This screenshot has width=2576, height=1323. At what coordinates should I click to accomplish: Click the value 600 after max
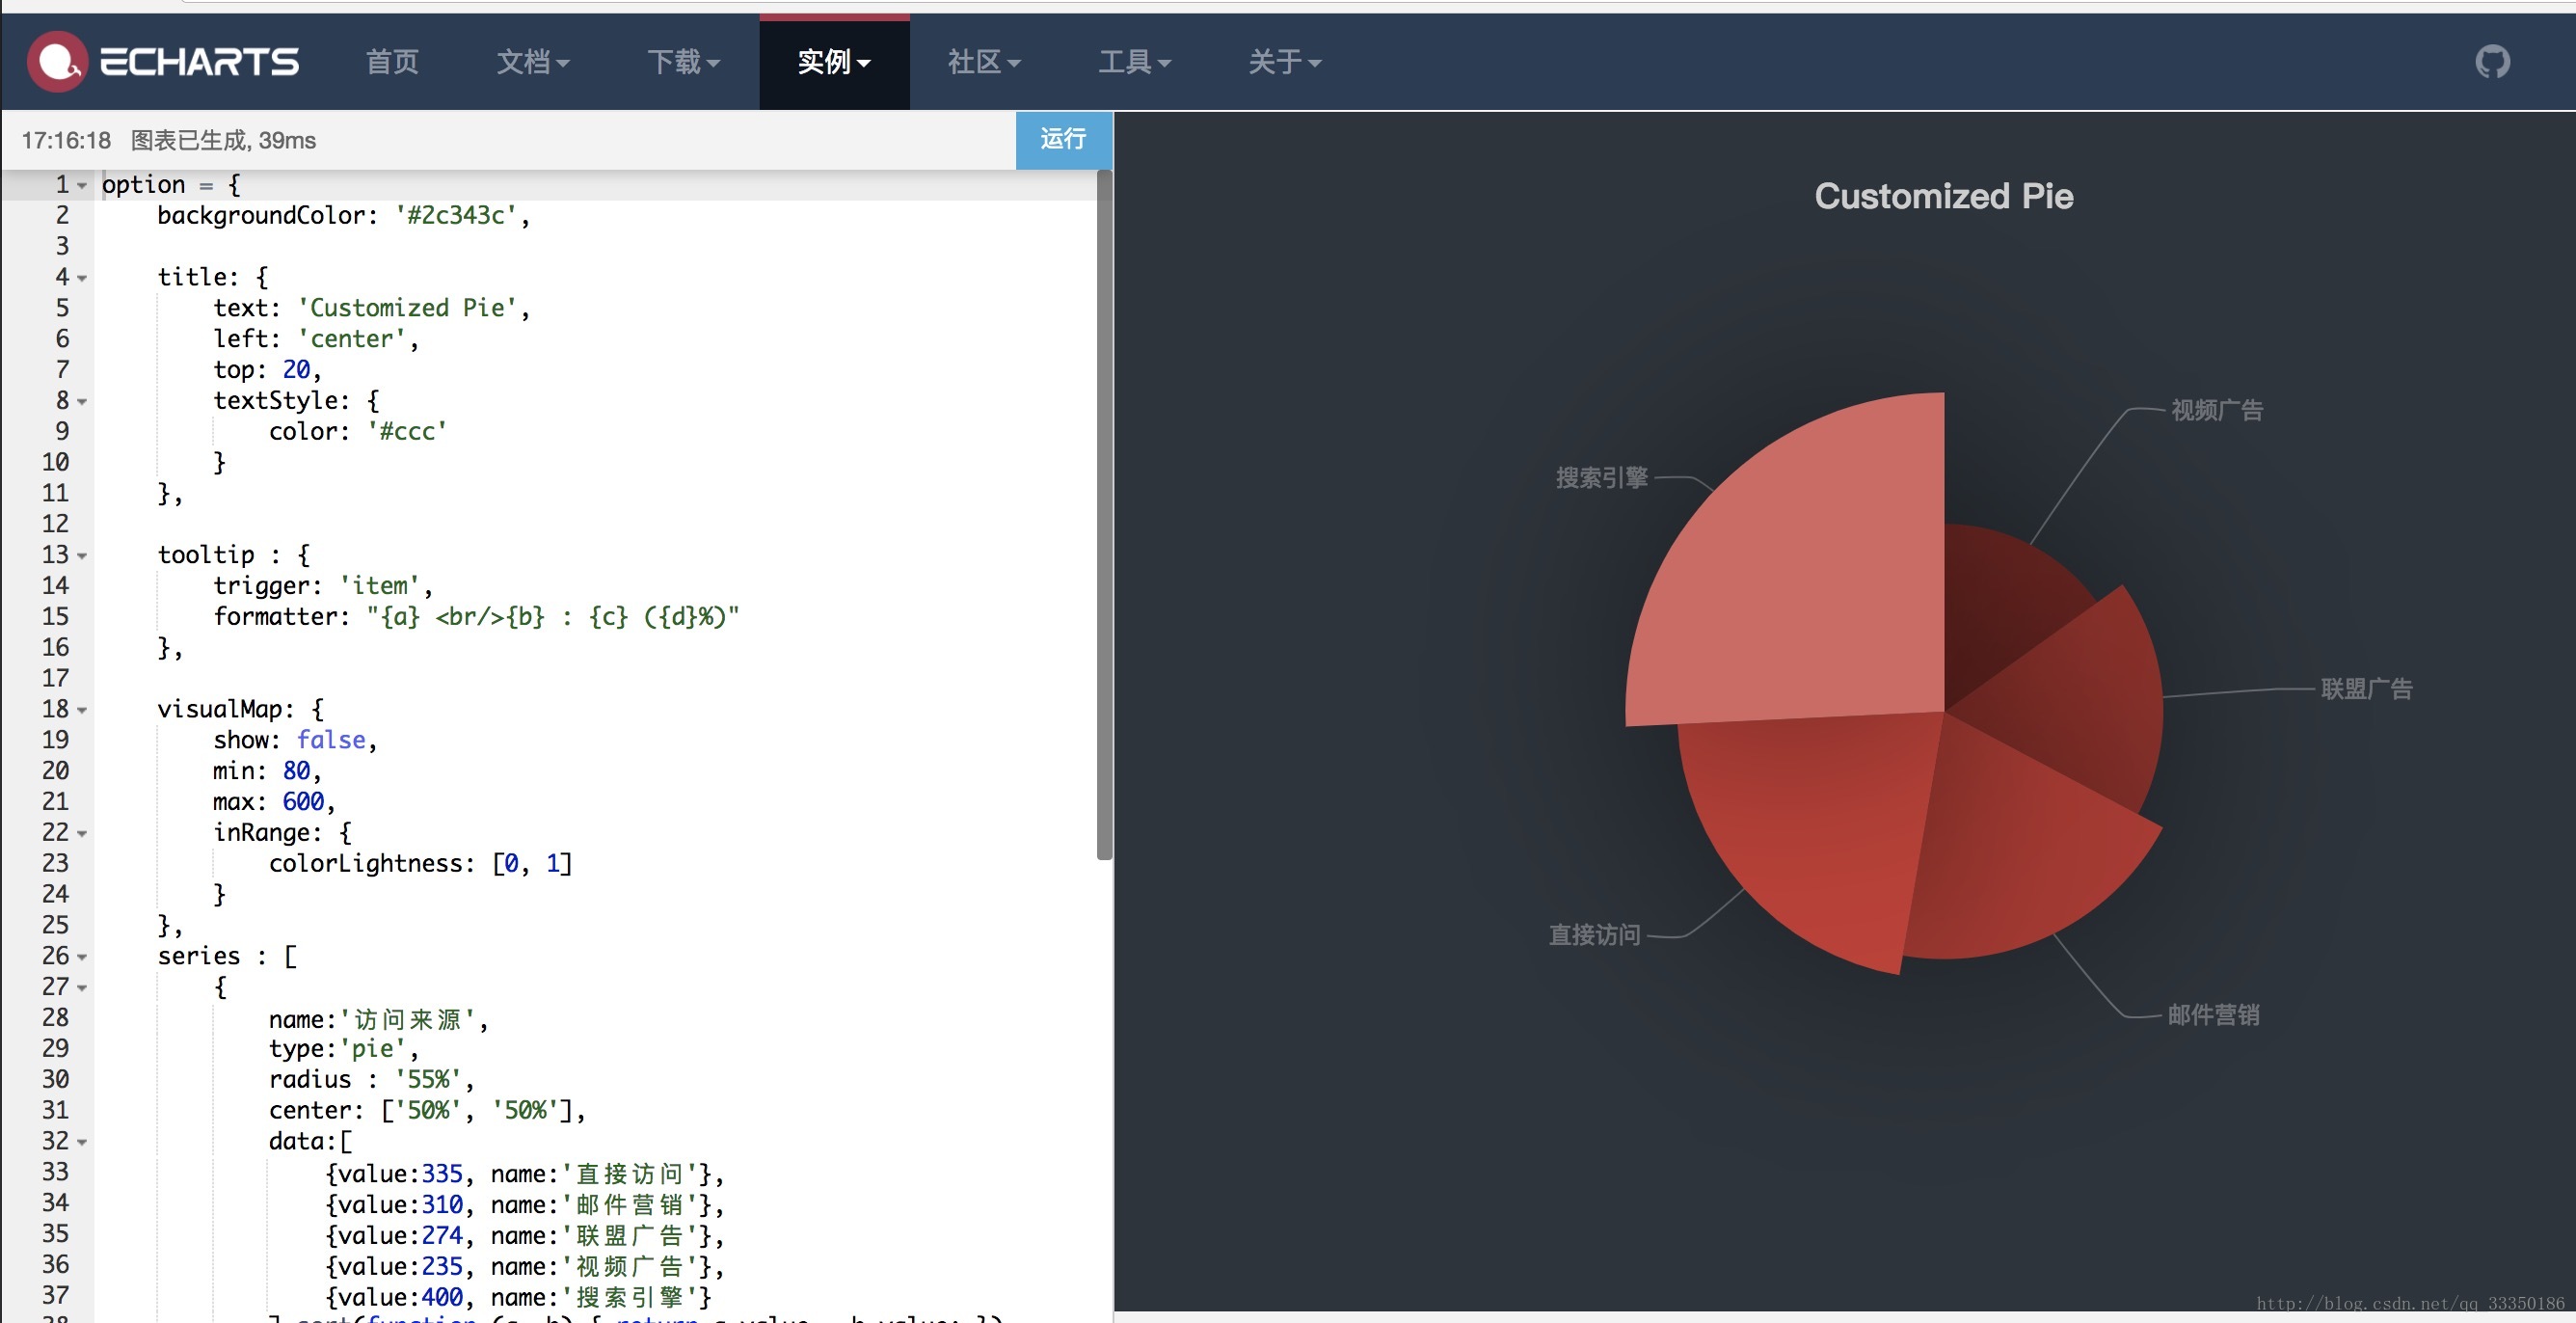tap(303, 802)
